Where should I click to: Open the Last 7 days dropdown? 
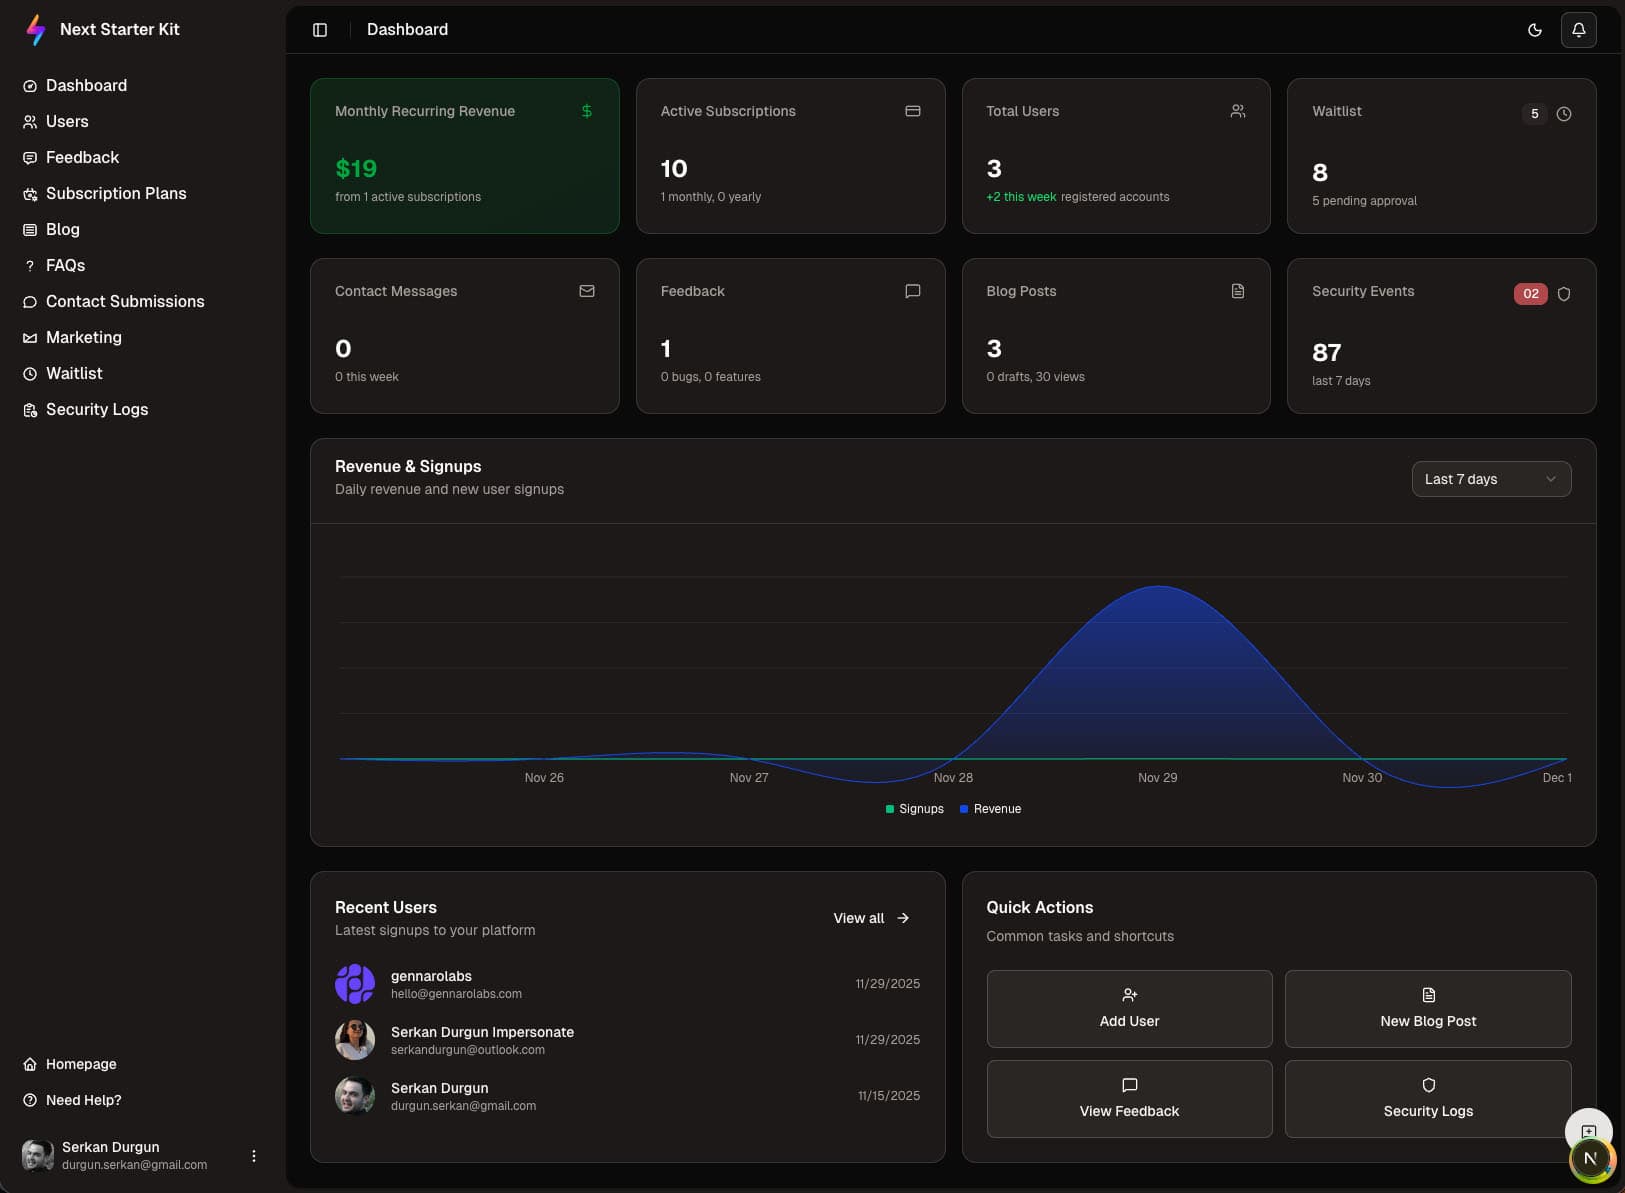[1491, 479]
